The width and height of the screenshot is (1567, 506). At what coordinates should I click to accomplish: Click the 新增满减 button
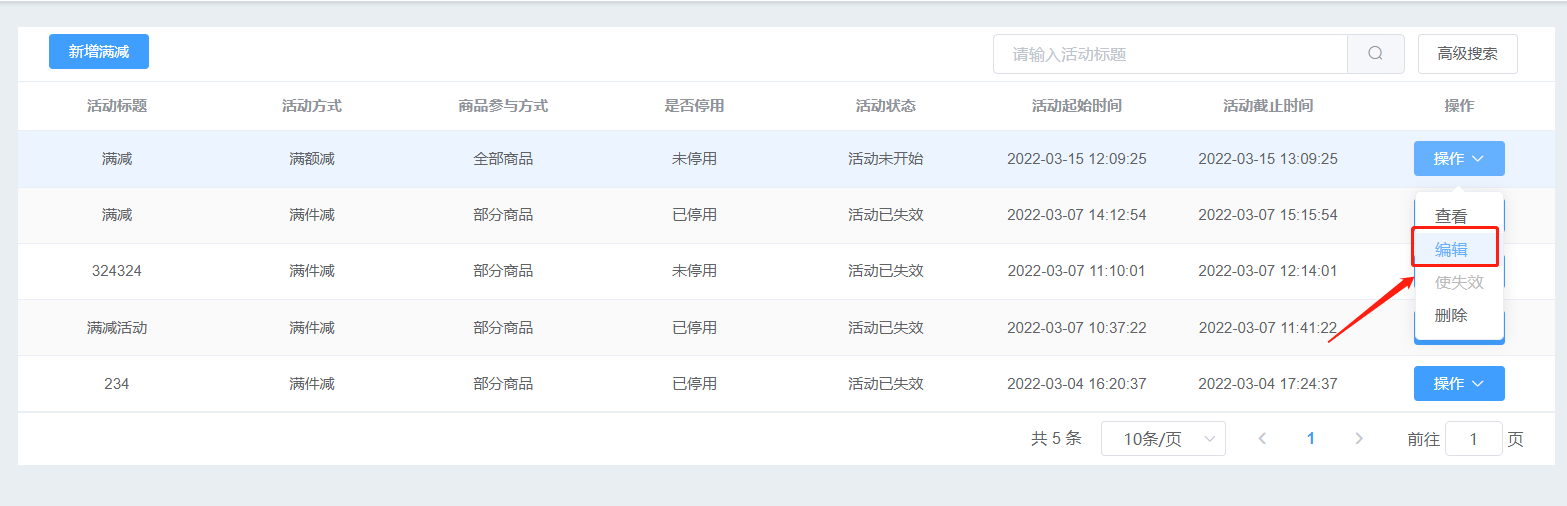click(x=99, y=52)
